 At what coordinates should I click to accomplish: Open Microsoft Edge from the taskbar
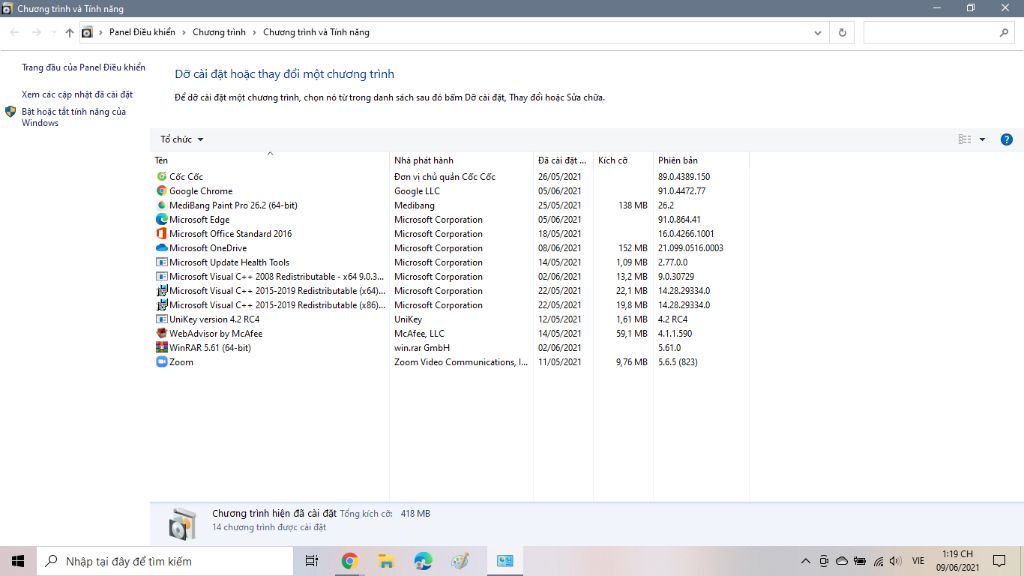423,561
